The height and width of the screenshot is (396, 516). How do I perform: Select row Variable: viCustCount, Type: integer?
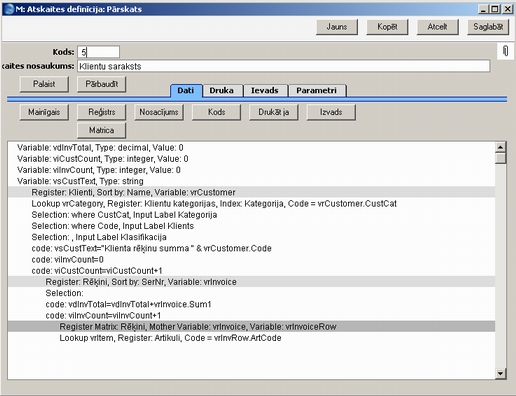click(251, 159)
